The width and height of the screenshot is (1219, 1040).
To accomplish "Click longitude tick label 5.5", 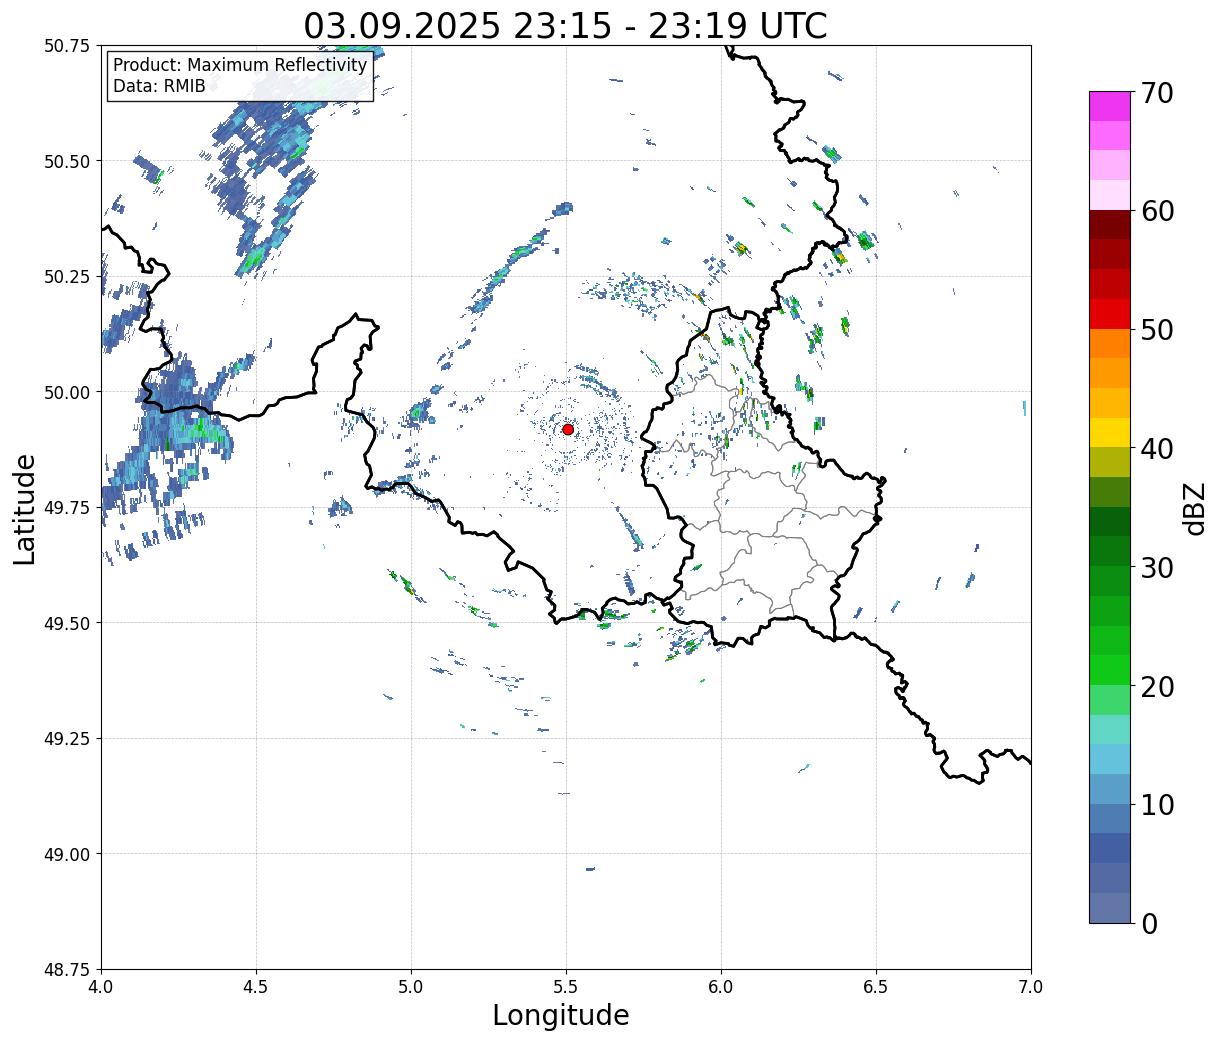I will tap(566, 987).
